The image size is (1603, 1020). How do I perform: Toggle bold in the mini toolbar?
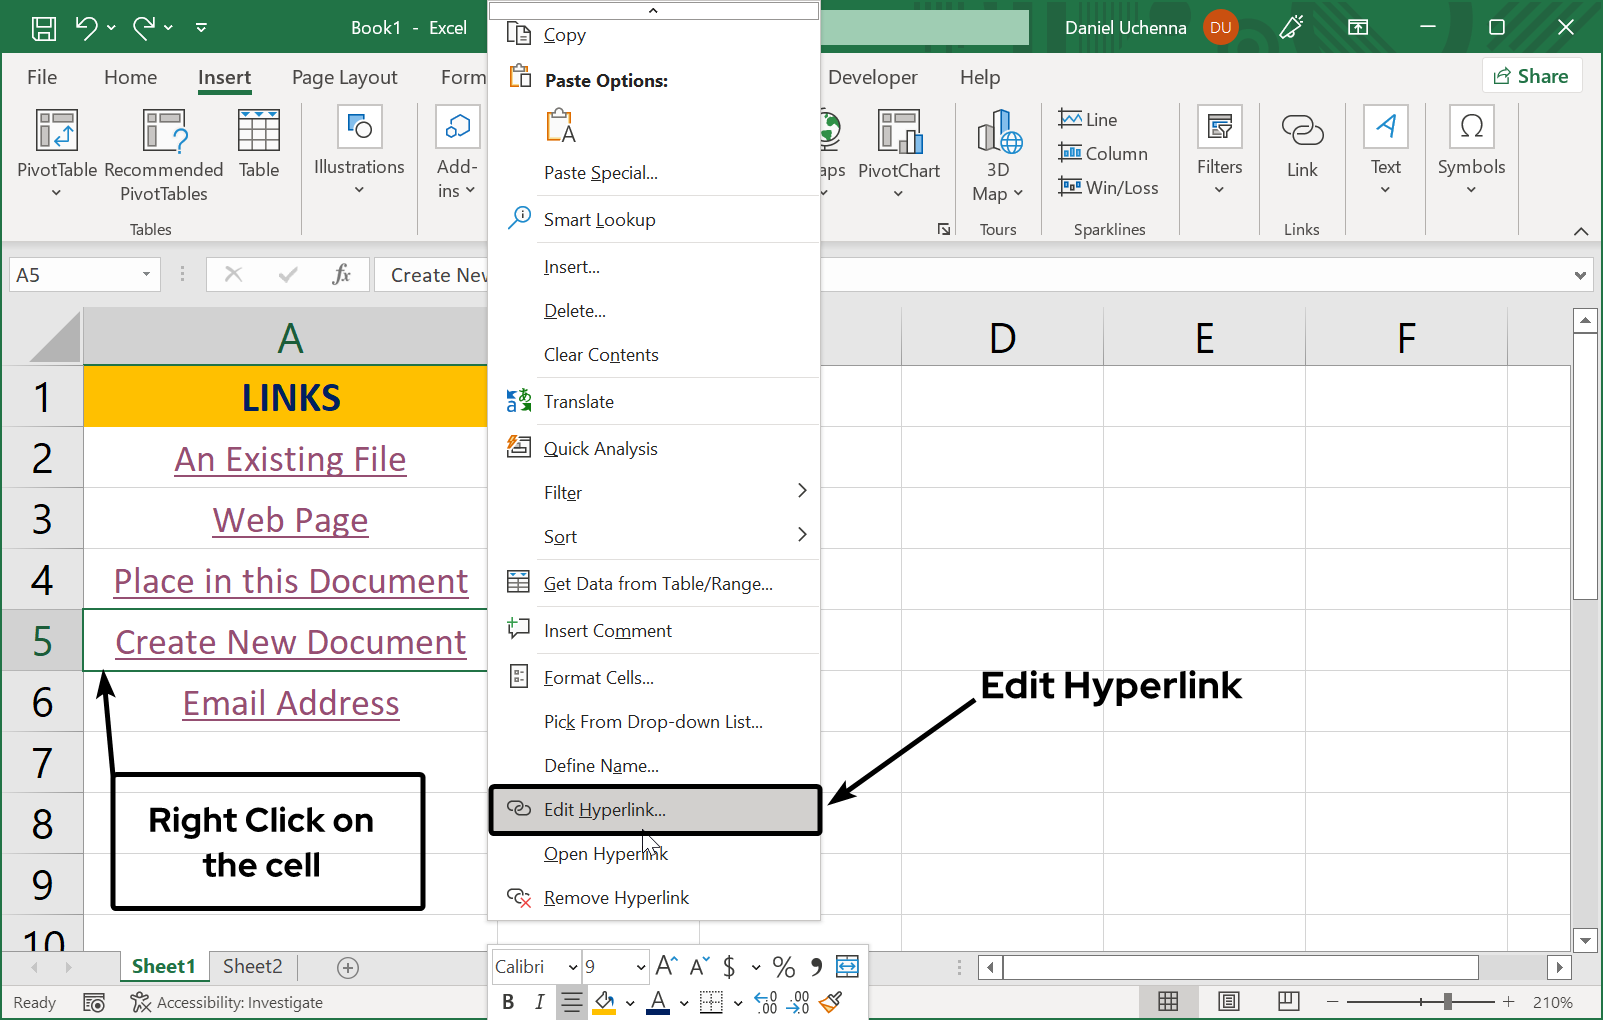click(x=508, y=1001)
